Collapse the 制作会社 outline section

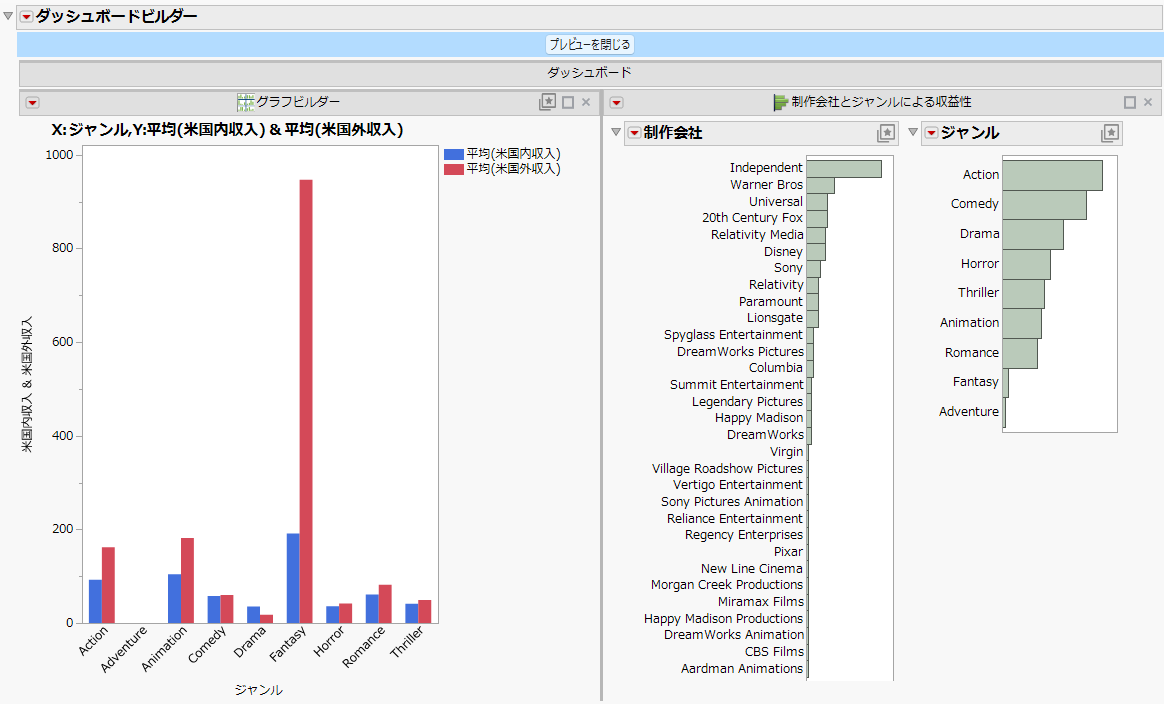tap(615, 132)
